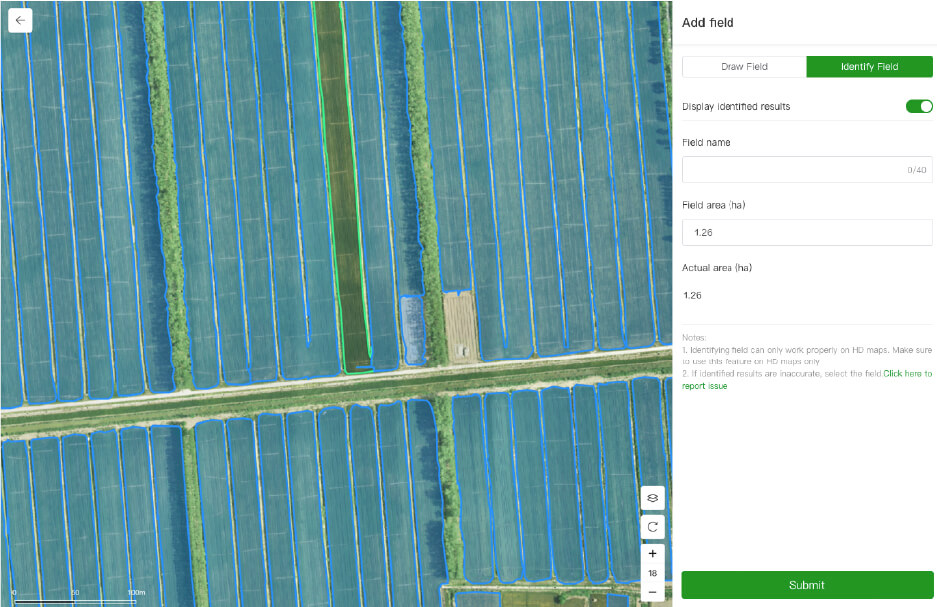Viewport: 937px width, 607px height.
Task: Click the Field name label
Action: point(706,142)
